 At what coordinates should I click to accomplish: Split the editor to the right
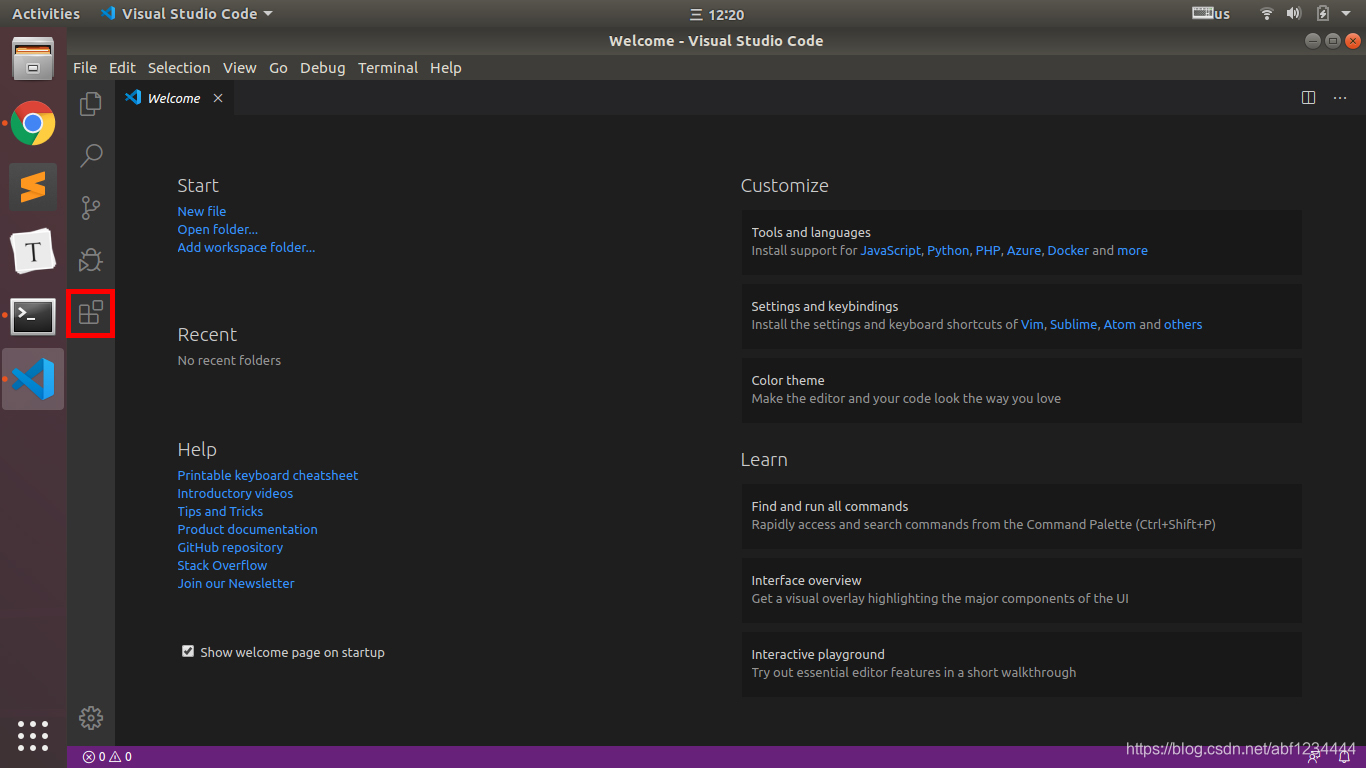pyautogui.click(x=1308, y=98)
